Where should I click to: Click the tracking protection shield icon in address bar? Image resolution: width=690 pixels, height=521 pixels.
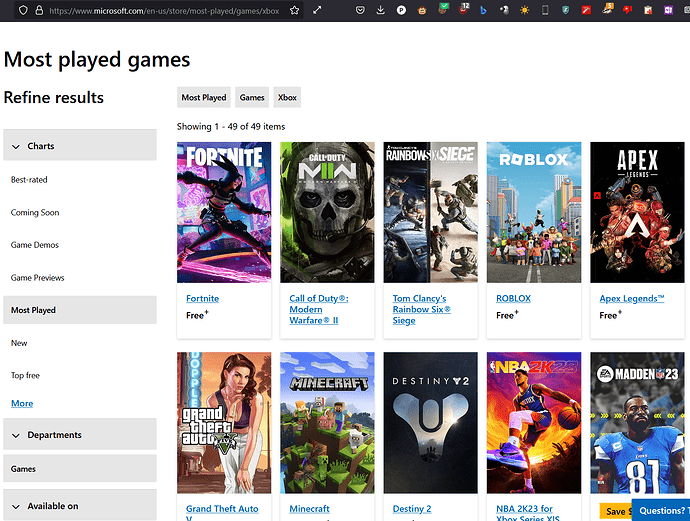[x=23, y=10]
